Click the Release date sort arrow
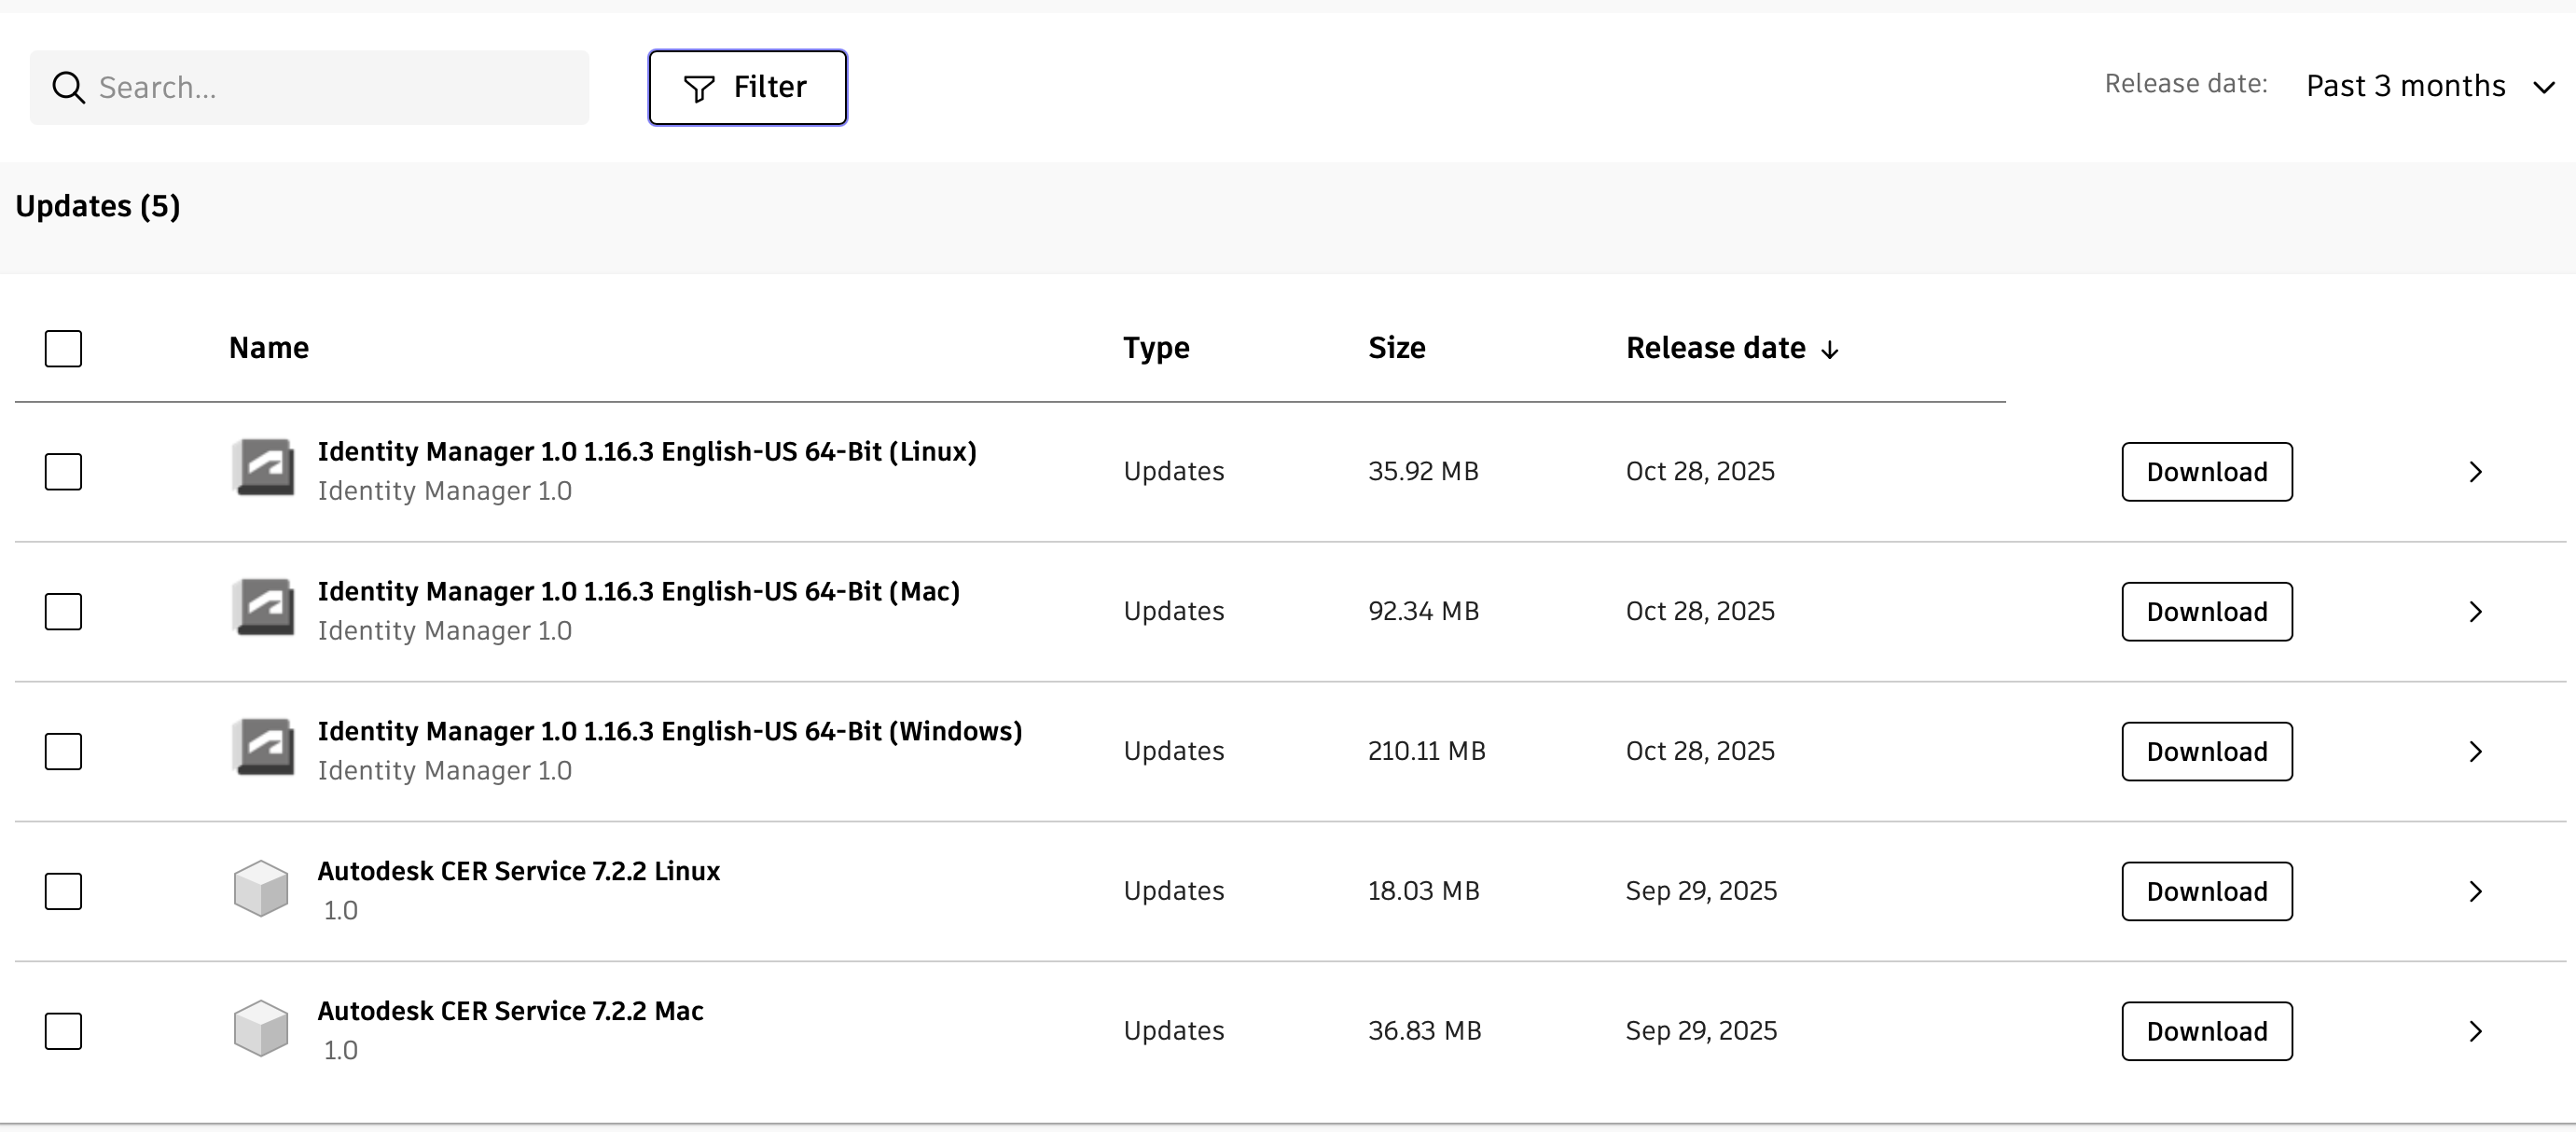Image resolution: width=2576 pixels, height=1132 pixels. tap(1829, 350)
